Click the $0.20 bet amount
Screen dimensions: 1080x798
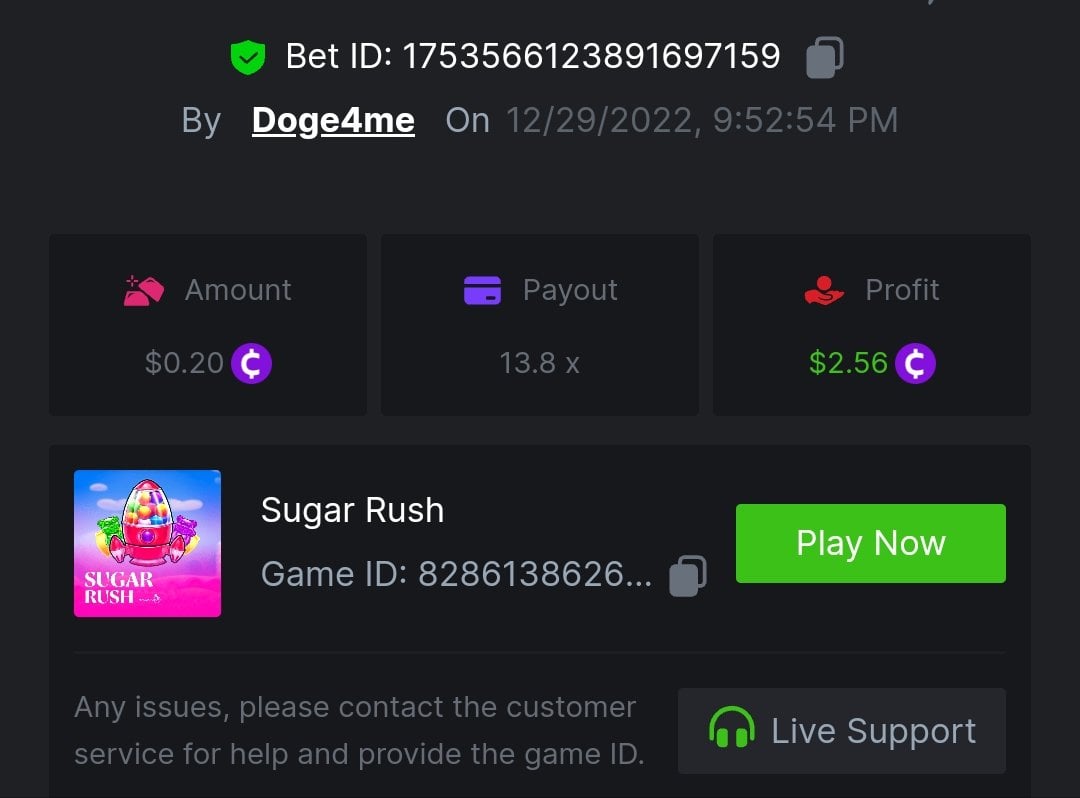coord(184,362)
